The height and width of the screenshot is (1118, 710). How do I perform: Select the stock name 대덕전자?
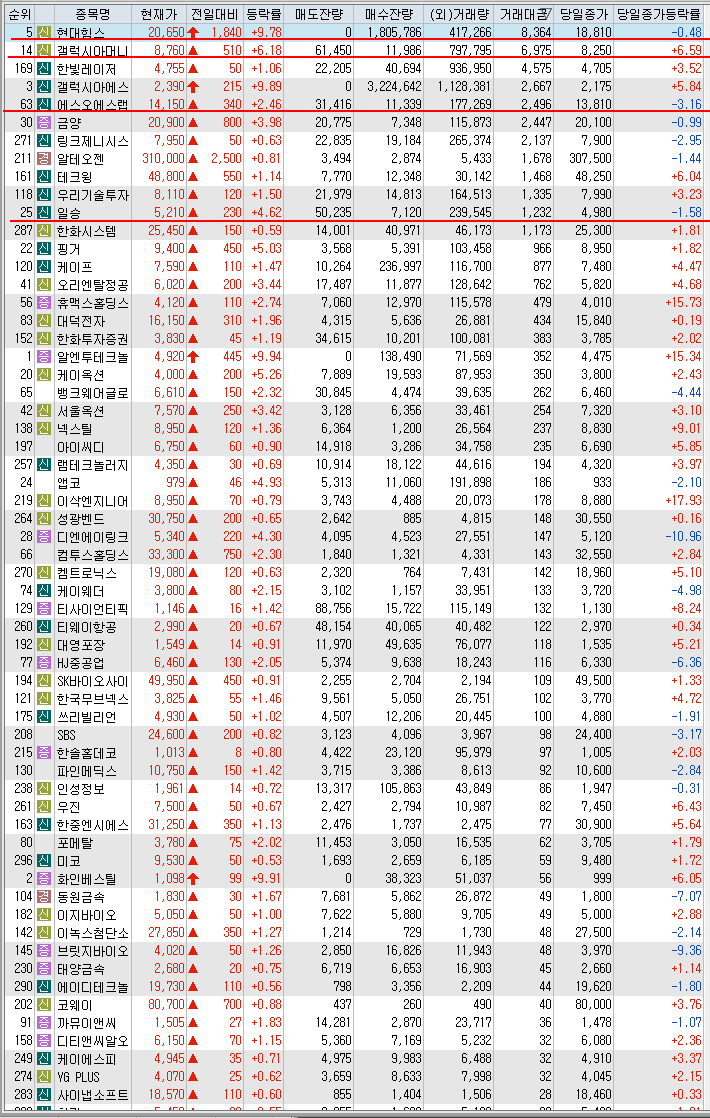81,320
